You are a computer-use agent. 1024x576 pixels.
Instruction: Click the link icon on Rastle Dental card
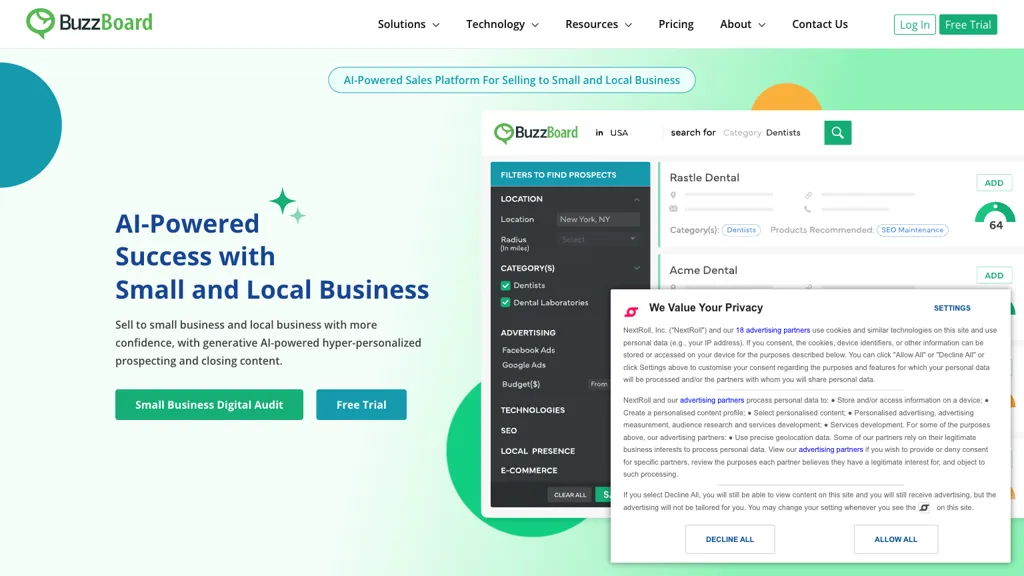(807, 194)
